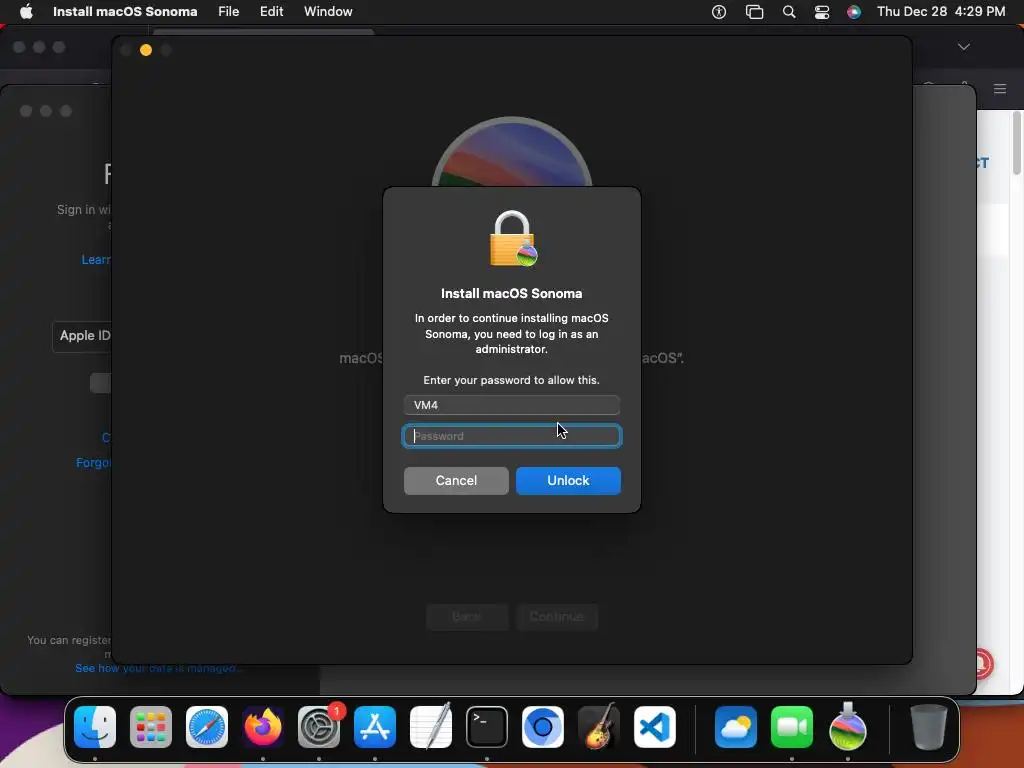The image size is (1024, 768).
Task: Open TextEdit from the Dock
Action: [431, 726]
